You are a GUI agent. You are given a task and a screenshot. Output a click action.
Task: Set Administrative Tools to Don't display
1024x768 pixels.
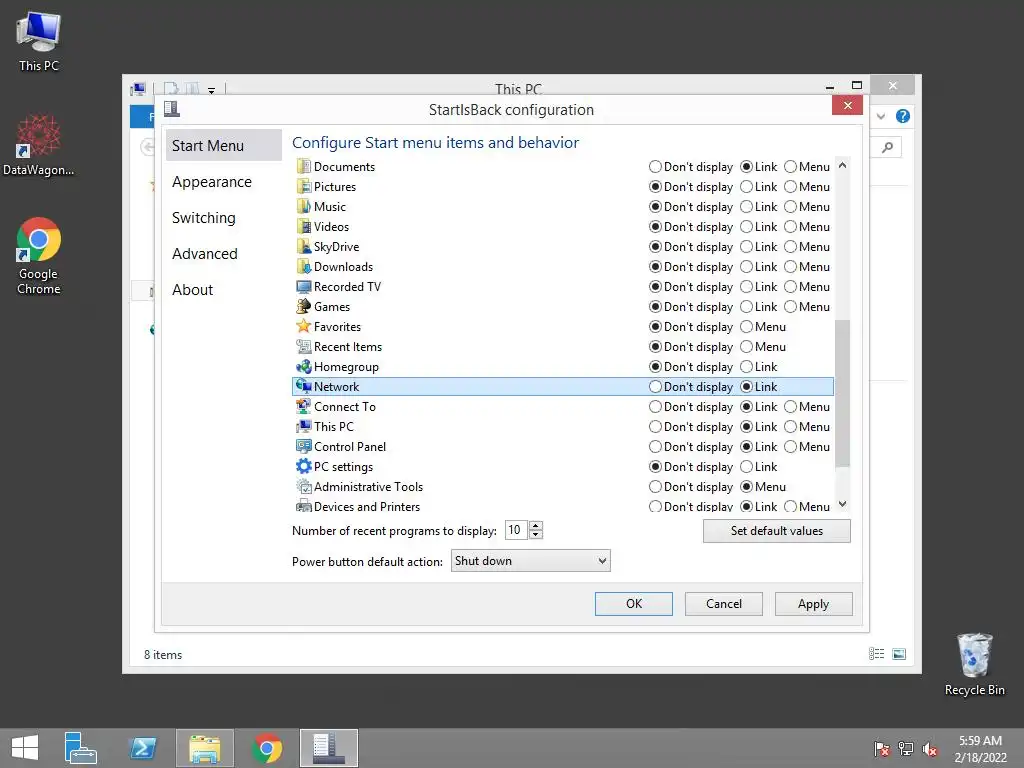pyautogui.click(x=655, y=487)
